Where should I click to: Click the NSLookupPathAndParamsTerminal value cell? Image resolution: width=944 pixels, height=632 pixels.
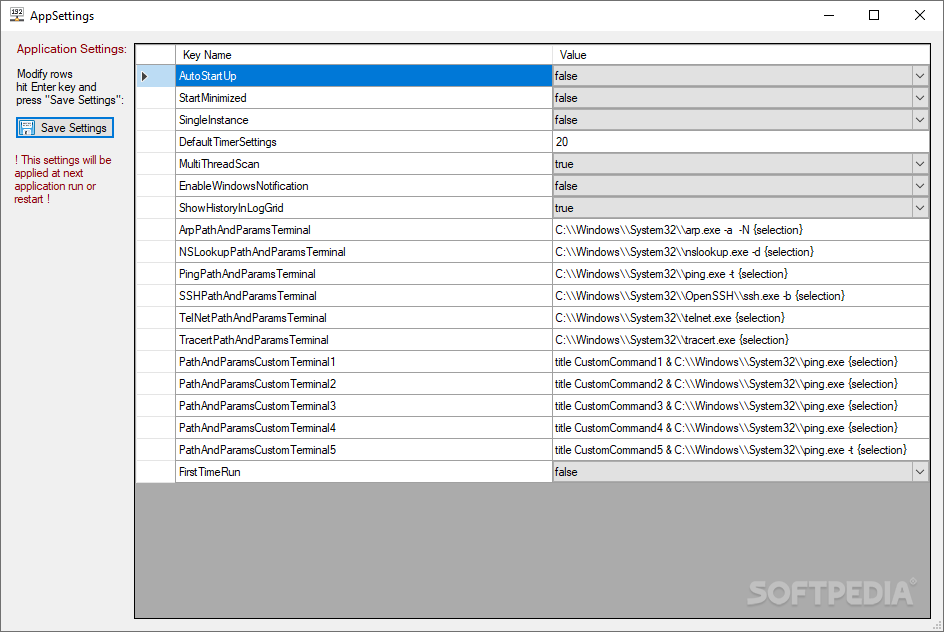pyautogui.click(x=741, y=252)
